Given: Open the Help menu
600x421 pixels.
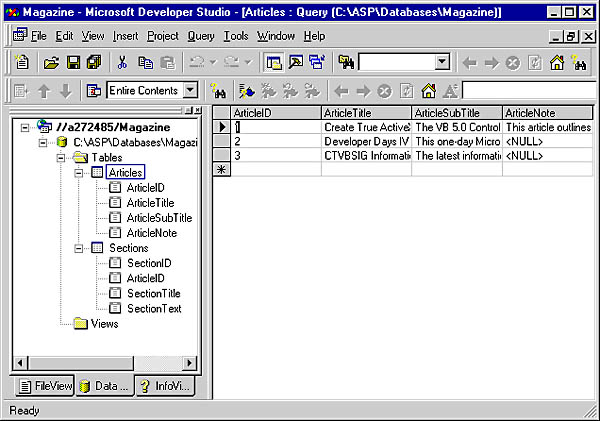Looking at the screenshot, I should click(x=314, y=36).
